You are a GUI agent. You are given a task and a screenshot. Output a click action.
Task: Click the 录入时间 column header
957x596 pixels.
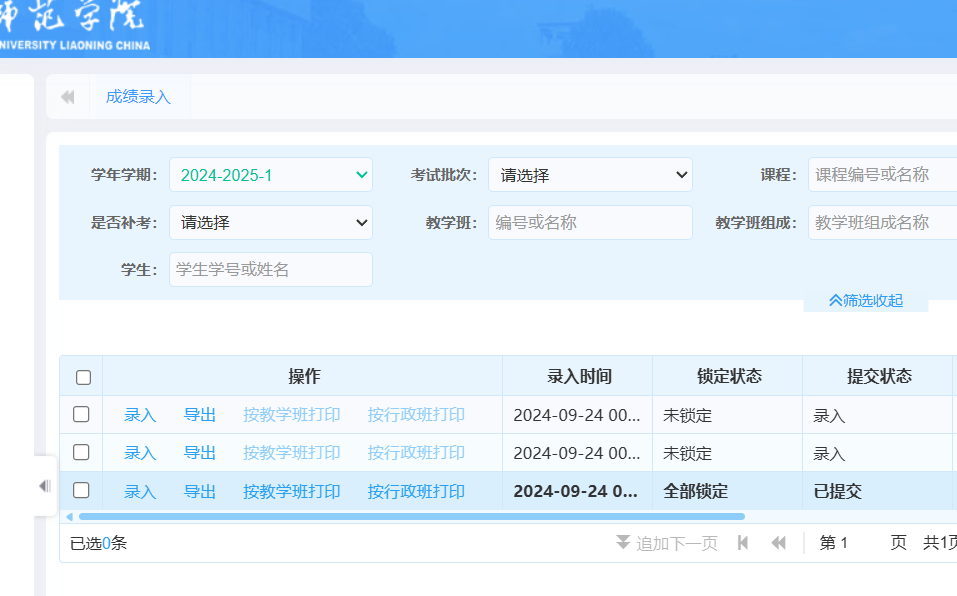pos(579,376)
